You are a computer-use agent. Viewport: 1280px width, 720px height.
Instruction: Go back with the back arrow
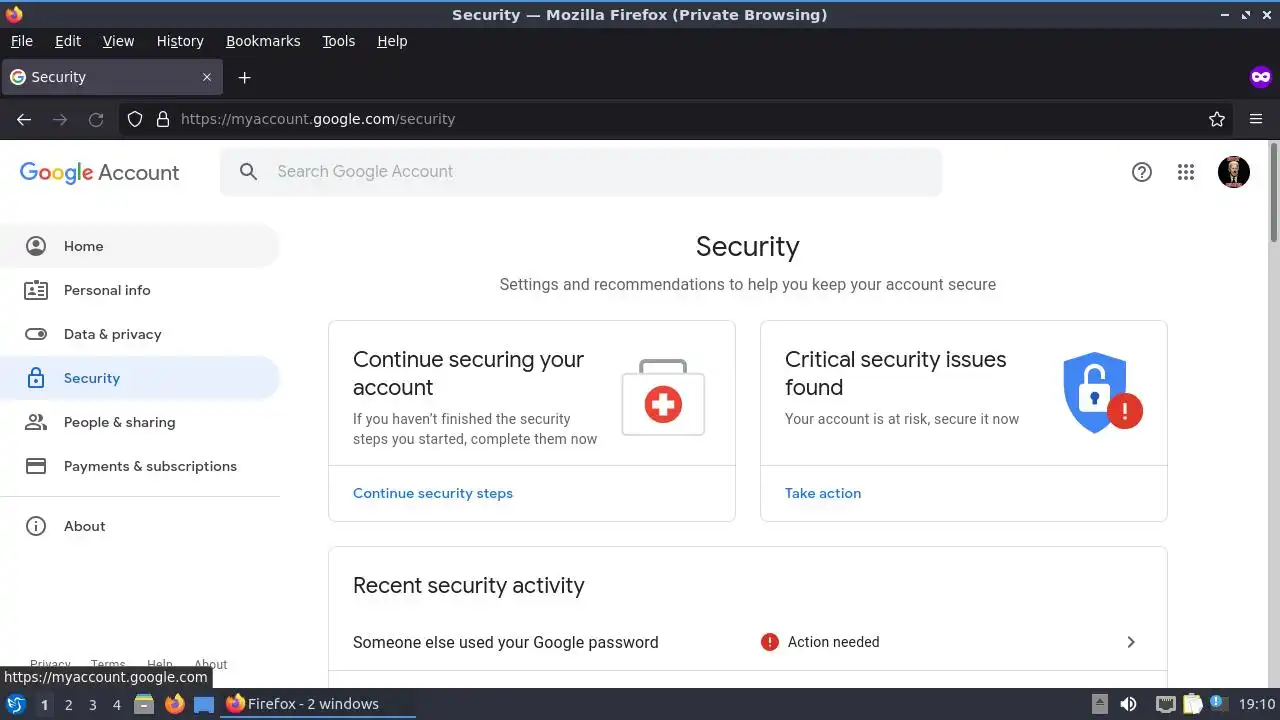pyautogui.click(x=24, y=119)
